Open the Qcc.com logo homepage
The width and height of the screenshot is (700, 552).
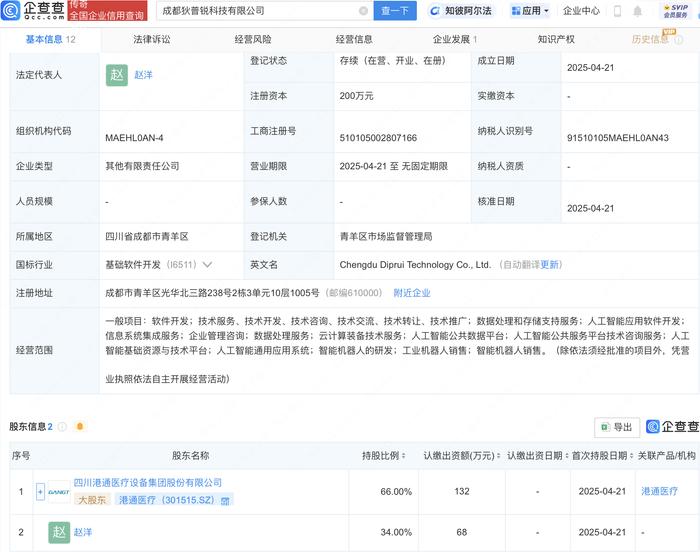point(33,10)
